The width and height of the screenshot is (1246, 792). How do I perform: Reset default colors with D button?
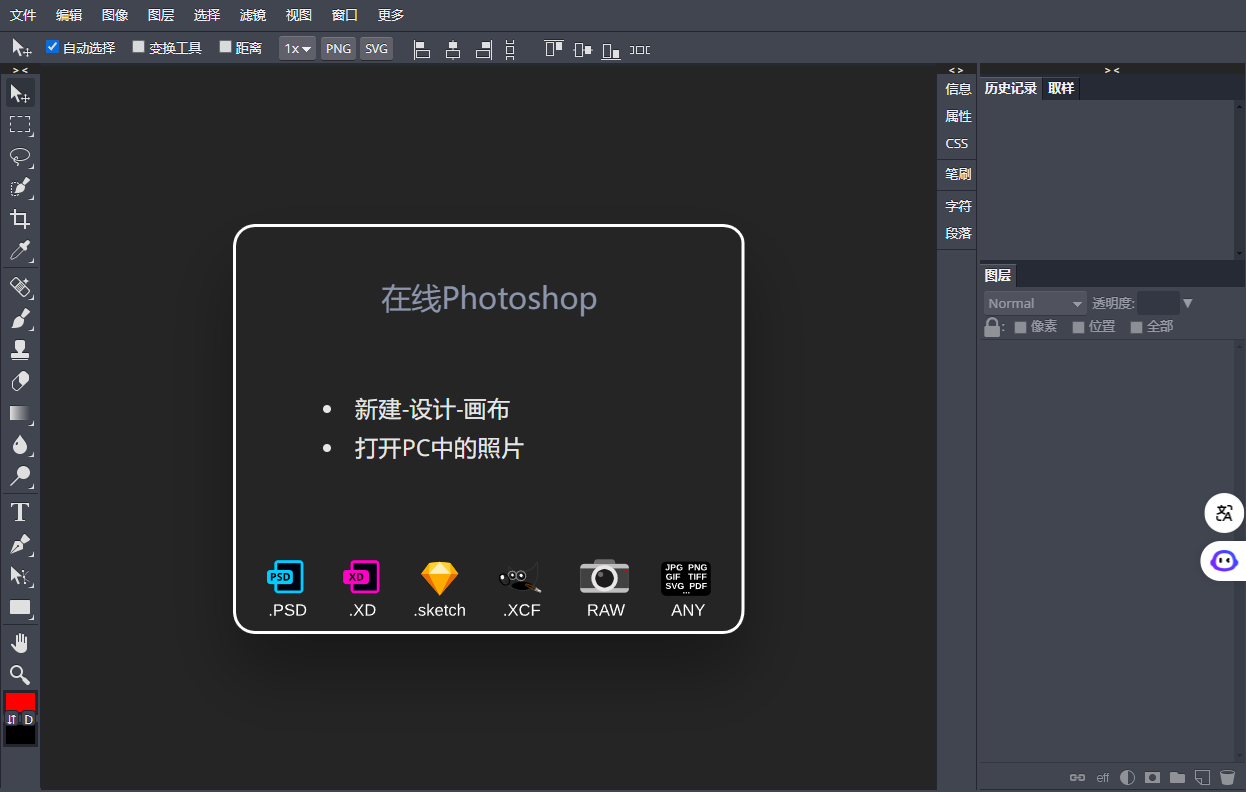29,719
